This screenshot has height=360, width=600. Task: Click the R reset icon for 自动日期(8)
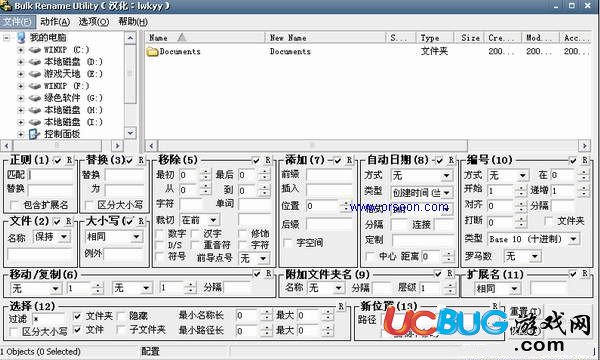[451, 160]
